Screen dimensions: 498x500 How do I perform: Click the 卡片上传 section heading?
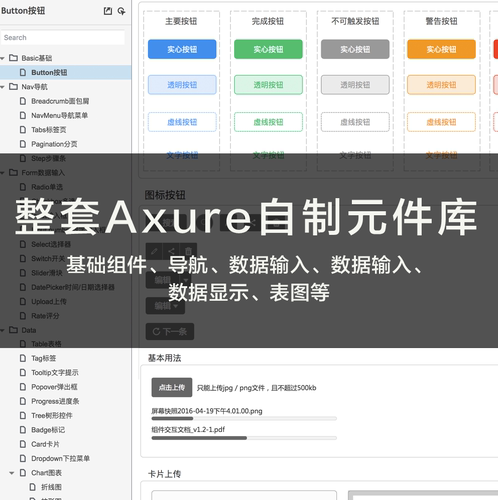[164, 474]
